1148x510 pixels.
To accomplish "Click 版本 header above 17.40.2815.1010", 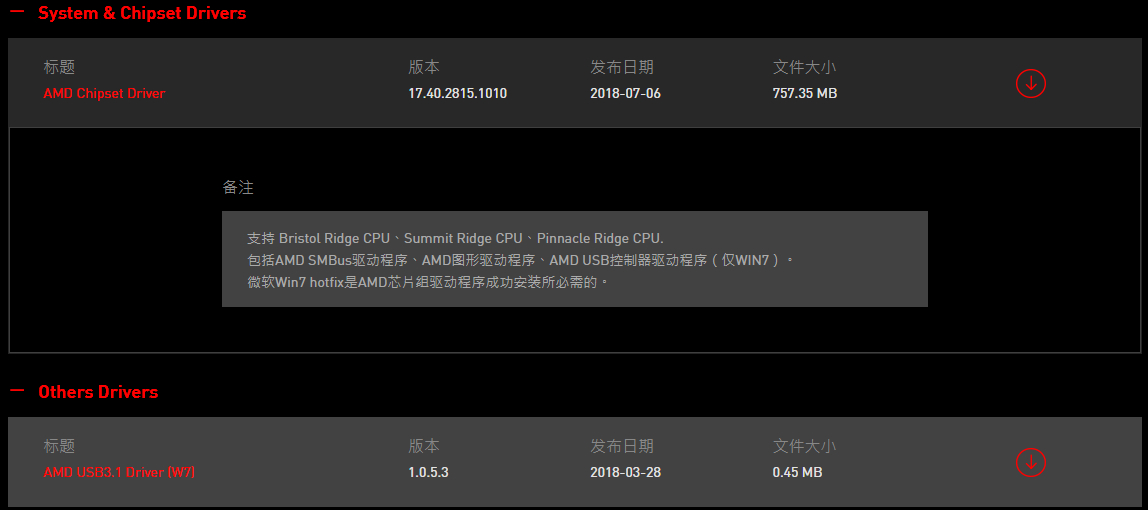I will pos(424,67).
